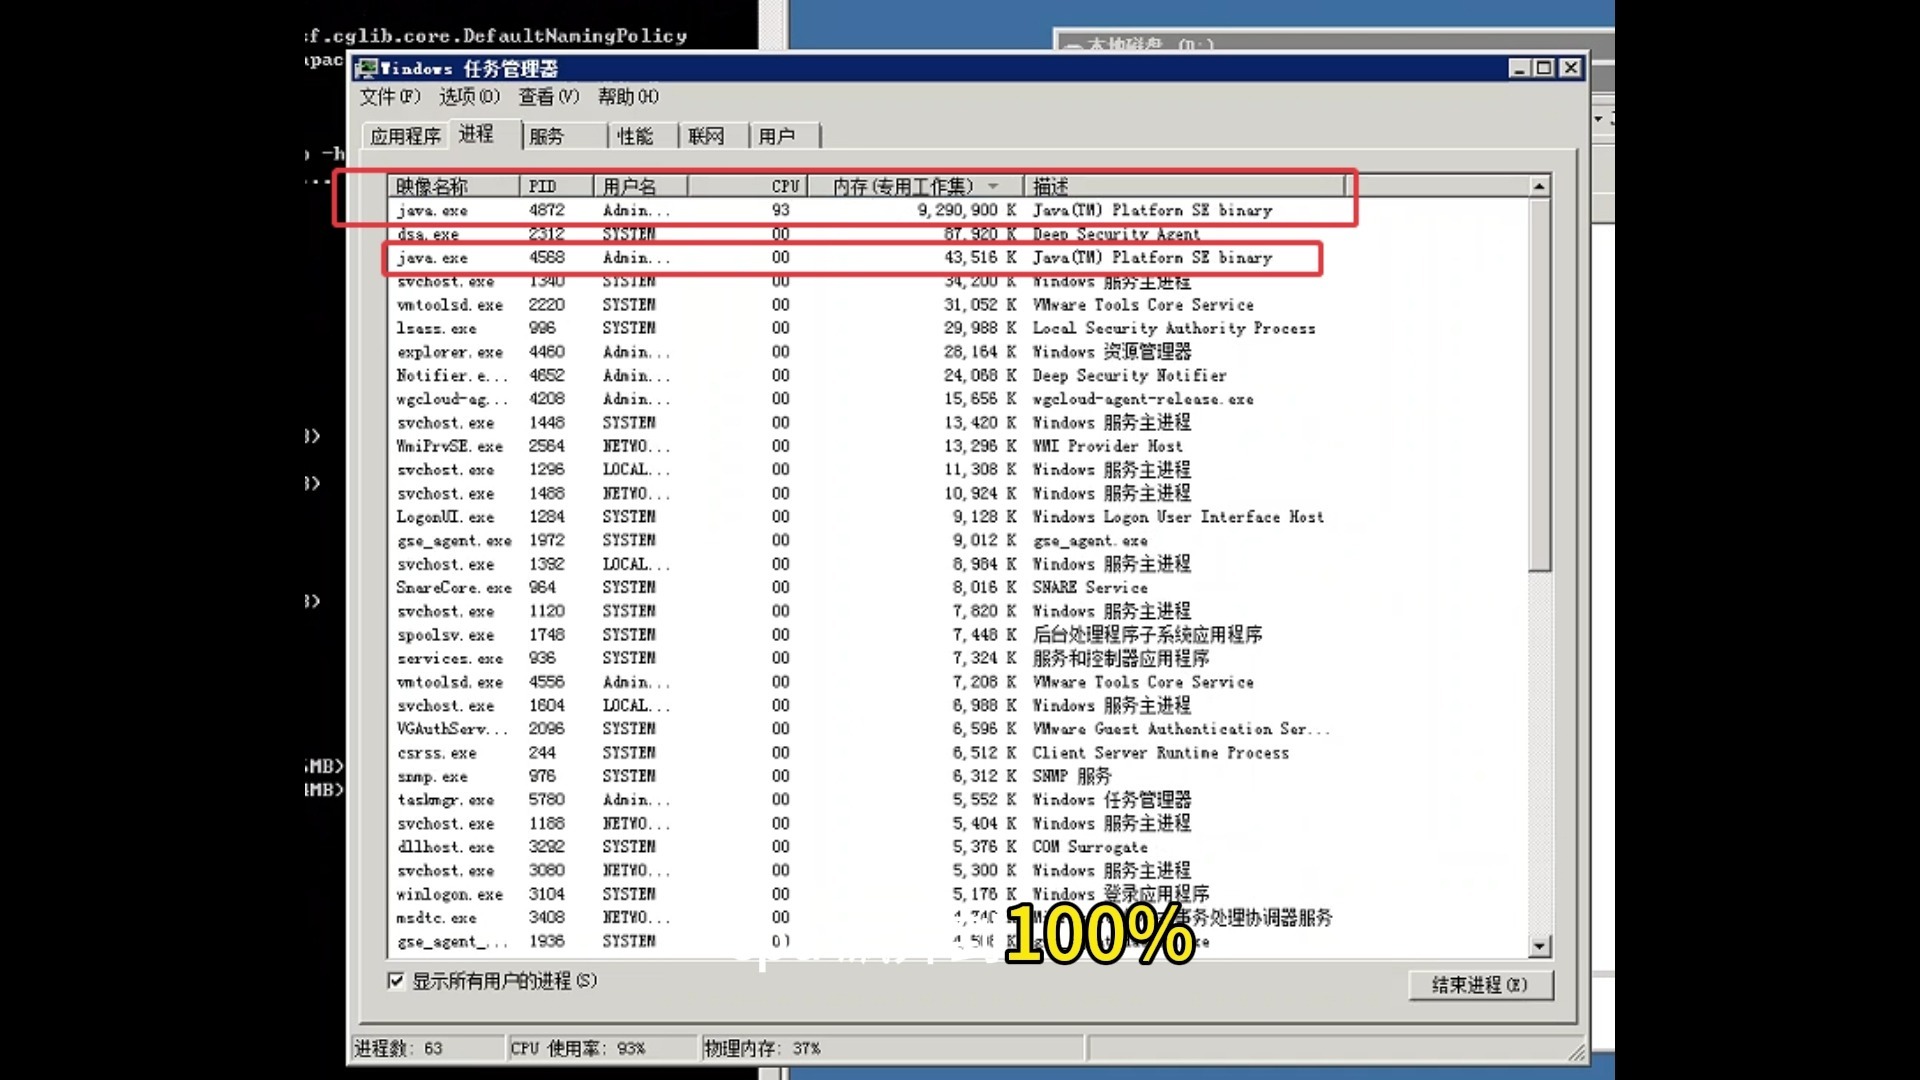This screenshot has width=1920, height=1080.
Task: Select the explorer.exe process
Action: (x=868, y=352)
